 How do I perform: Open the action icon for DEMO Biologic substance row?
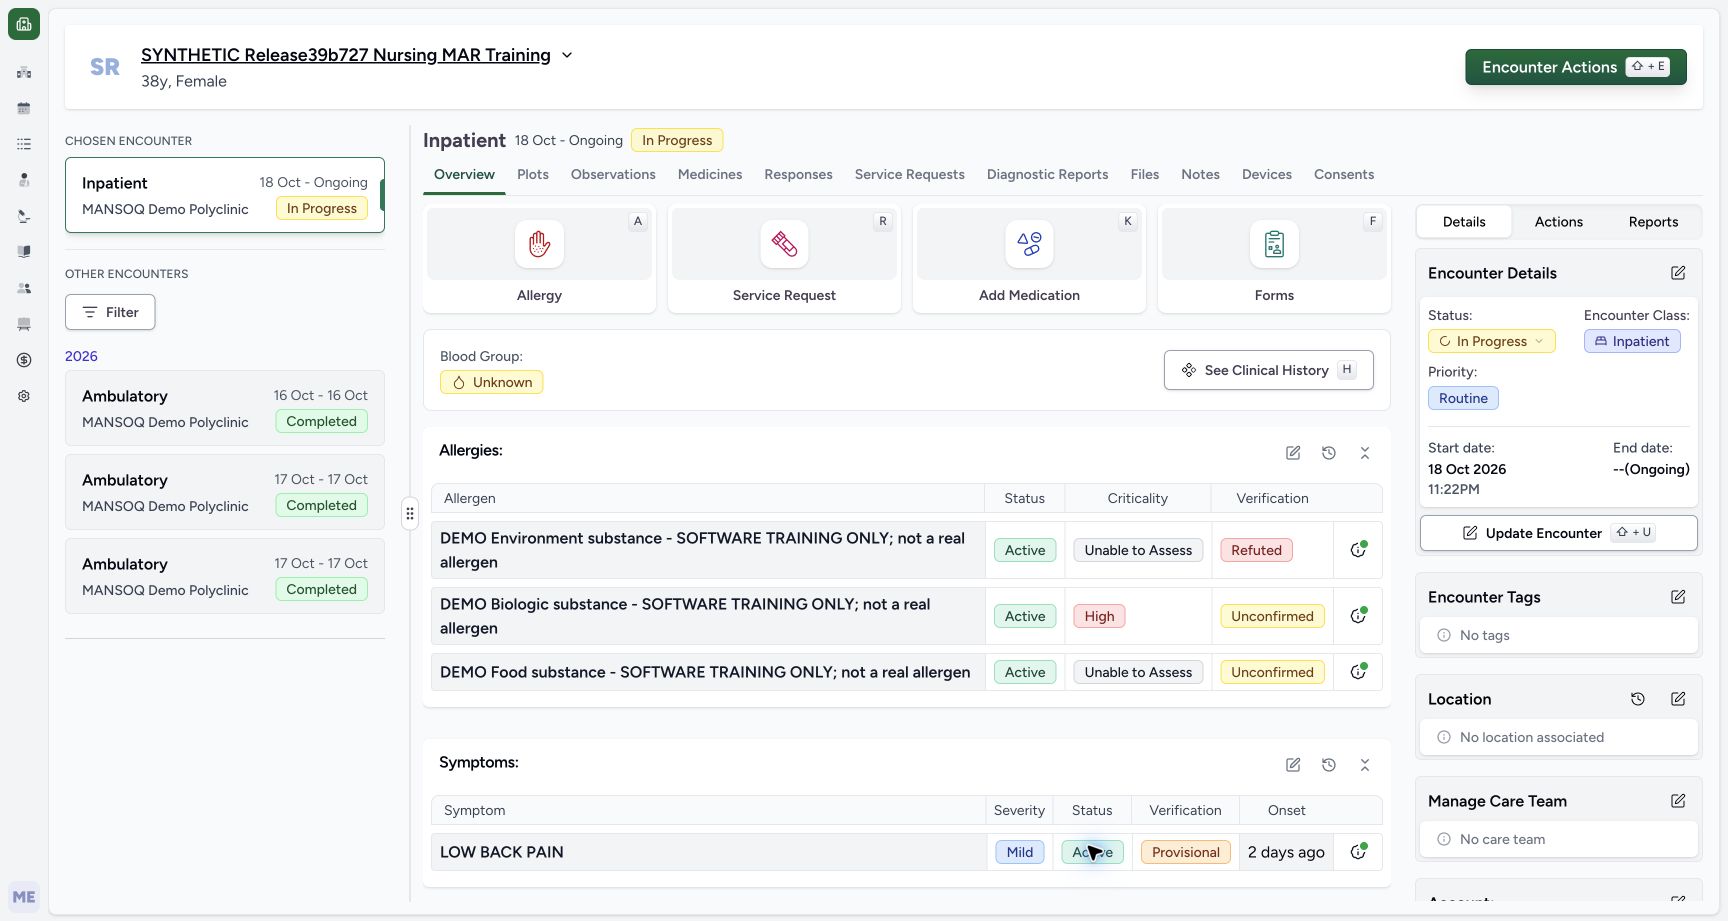click(1358, 616)
